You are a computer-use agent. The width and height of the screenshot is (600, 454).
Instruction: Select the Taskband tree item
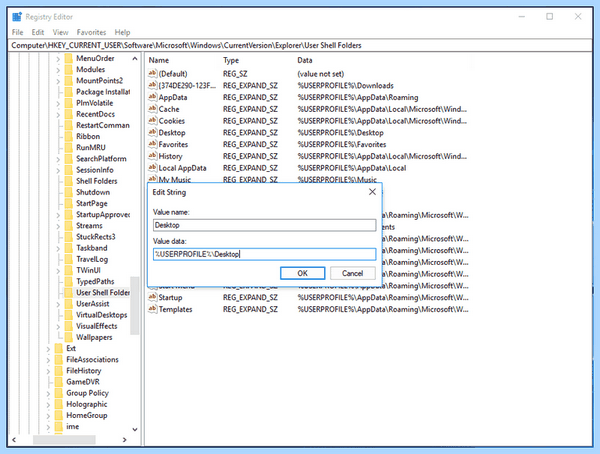(92, 248)
